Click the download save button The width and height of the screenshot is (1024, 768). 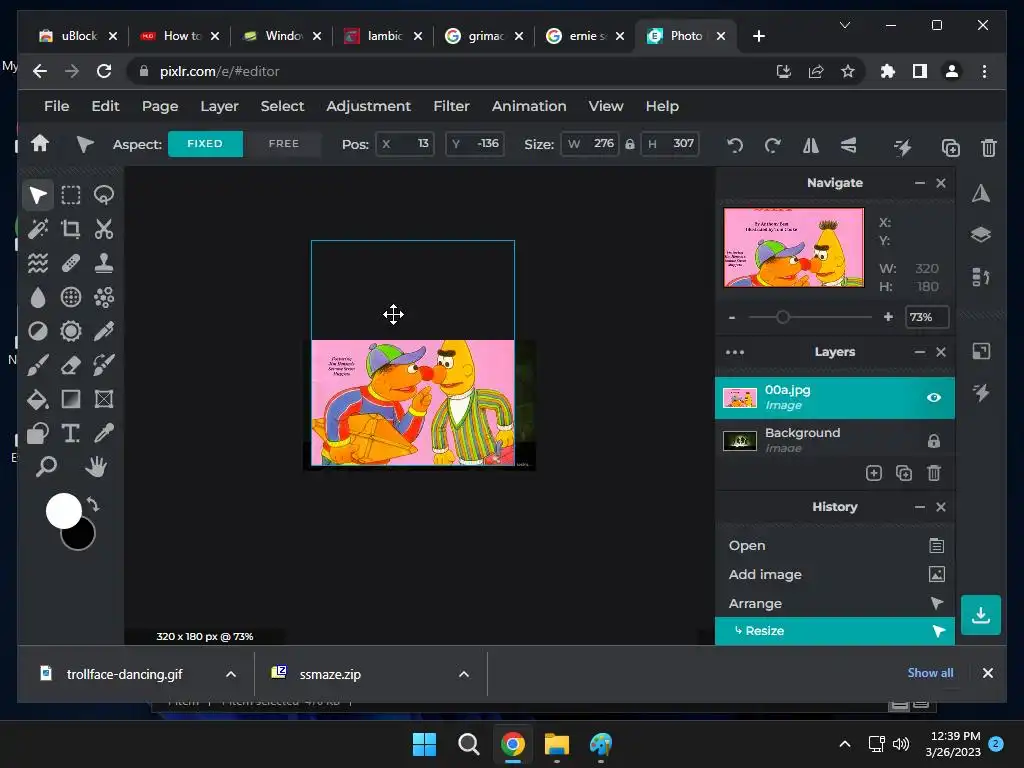980,615
